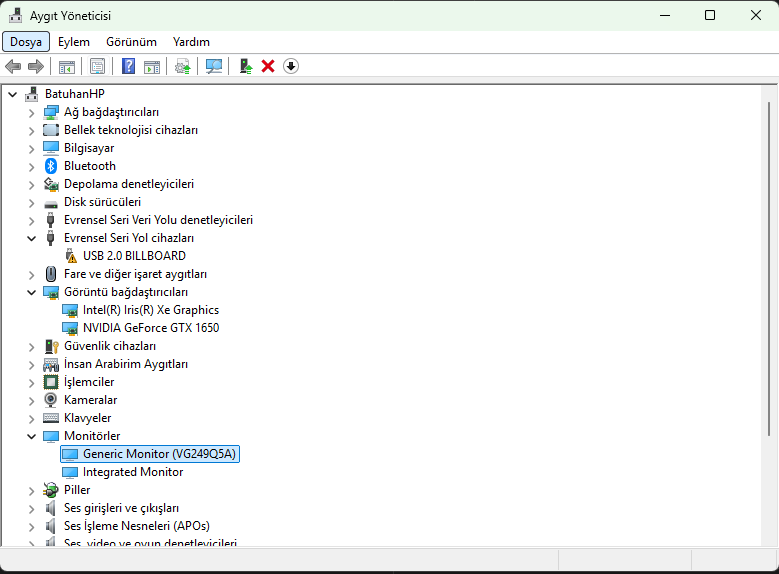Click the Back arrow toolbar icon
This screenshot has height=574, width=779.
(x=13, y=66)
